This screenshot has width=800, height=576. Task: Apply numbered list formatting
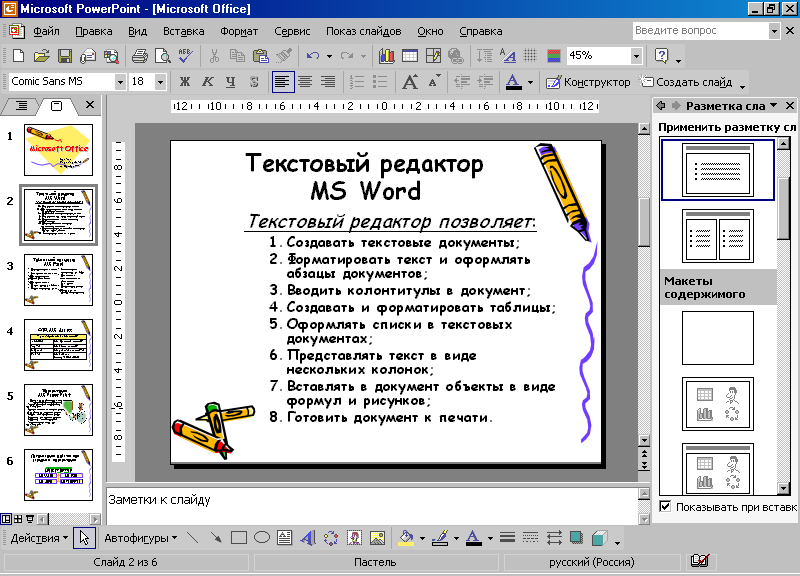(357, 82)
